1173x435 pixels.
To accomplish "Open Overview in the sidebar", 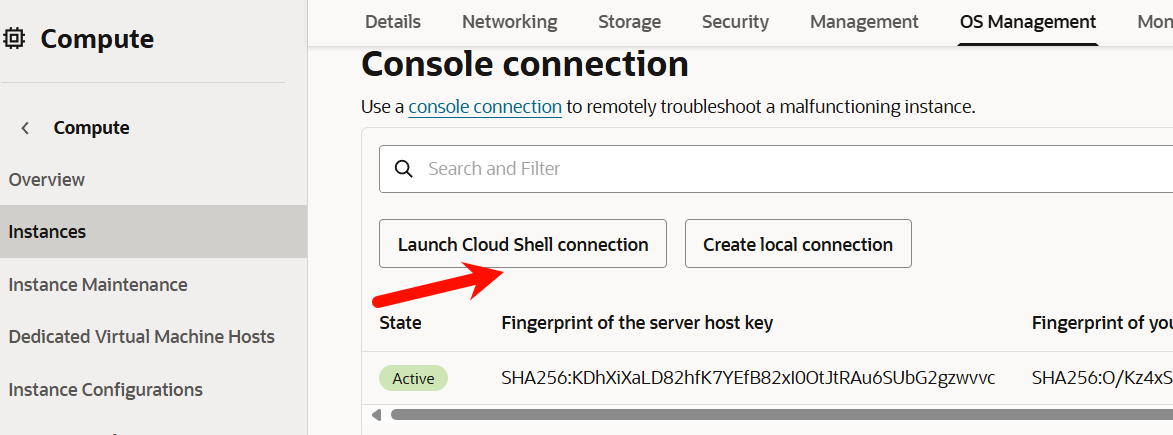I will click(x=47, y=180).
